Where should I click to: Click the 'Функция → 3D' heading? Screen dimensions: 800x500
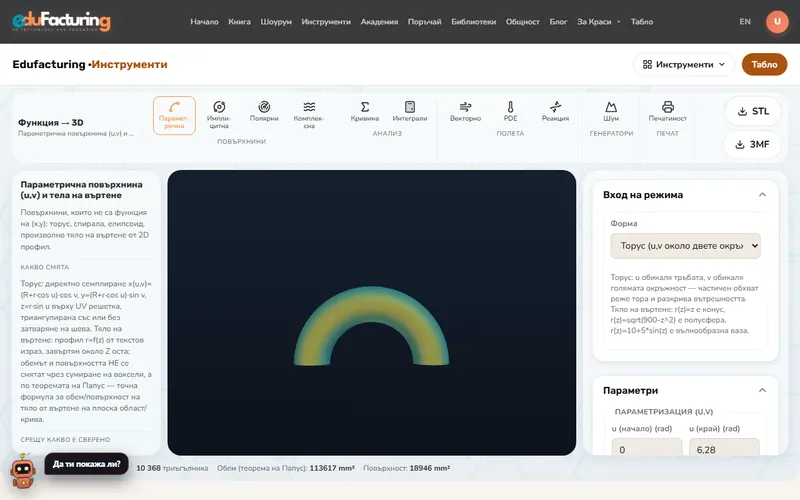coord(51,122)
